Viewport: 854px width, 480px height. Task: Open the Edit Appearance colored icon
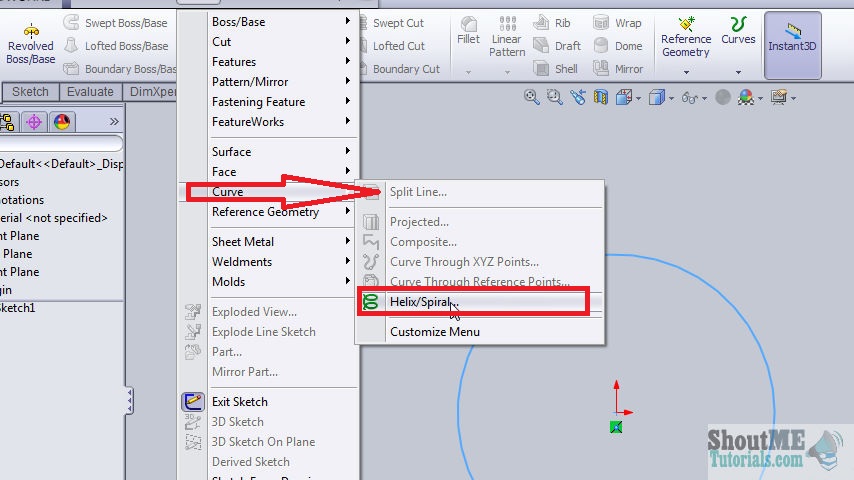pos(746,98)
